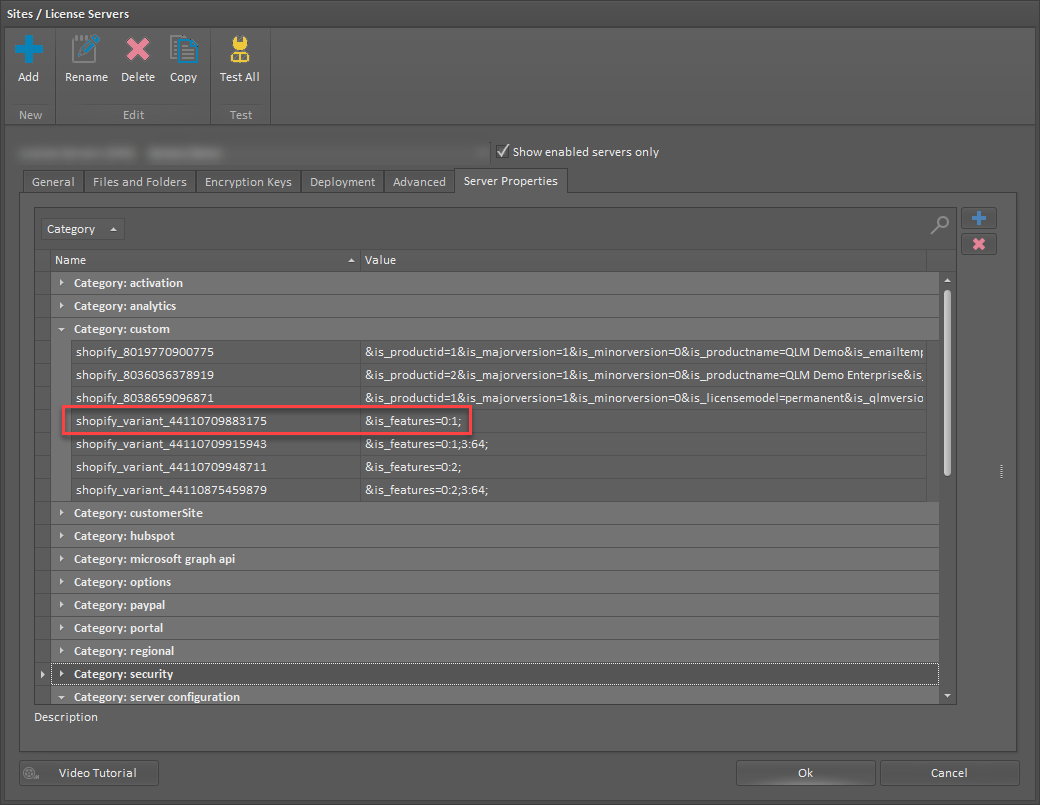
Task: Click the Ok button
Action: (x=805, y=773)
